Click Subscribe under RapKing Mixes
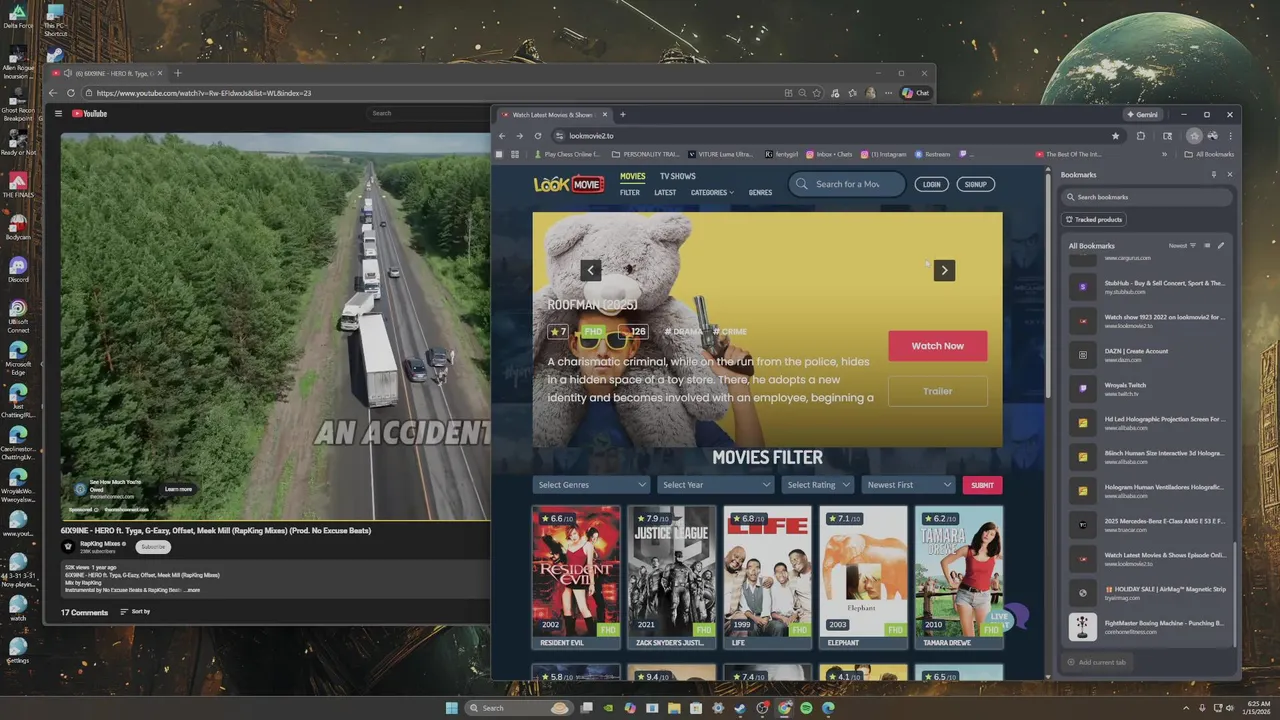 (153, 546)
